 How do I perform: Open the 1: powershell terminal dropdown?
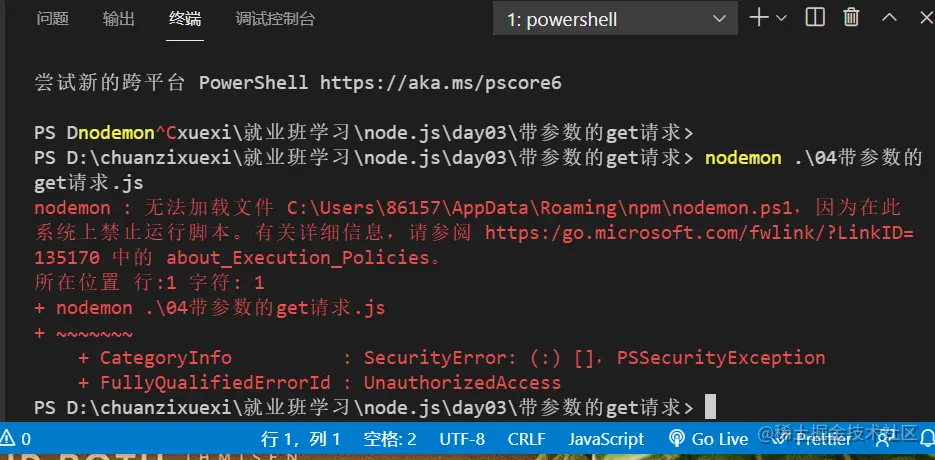click(615, 19)
